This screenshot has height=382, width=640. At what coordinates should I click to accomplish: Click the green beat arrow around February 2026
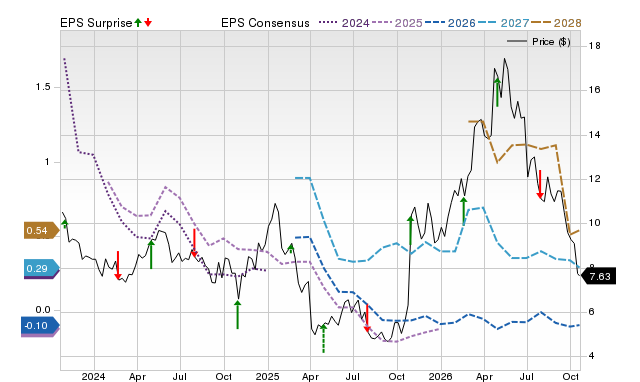click(x=463, y=211)
